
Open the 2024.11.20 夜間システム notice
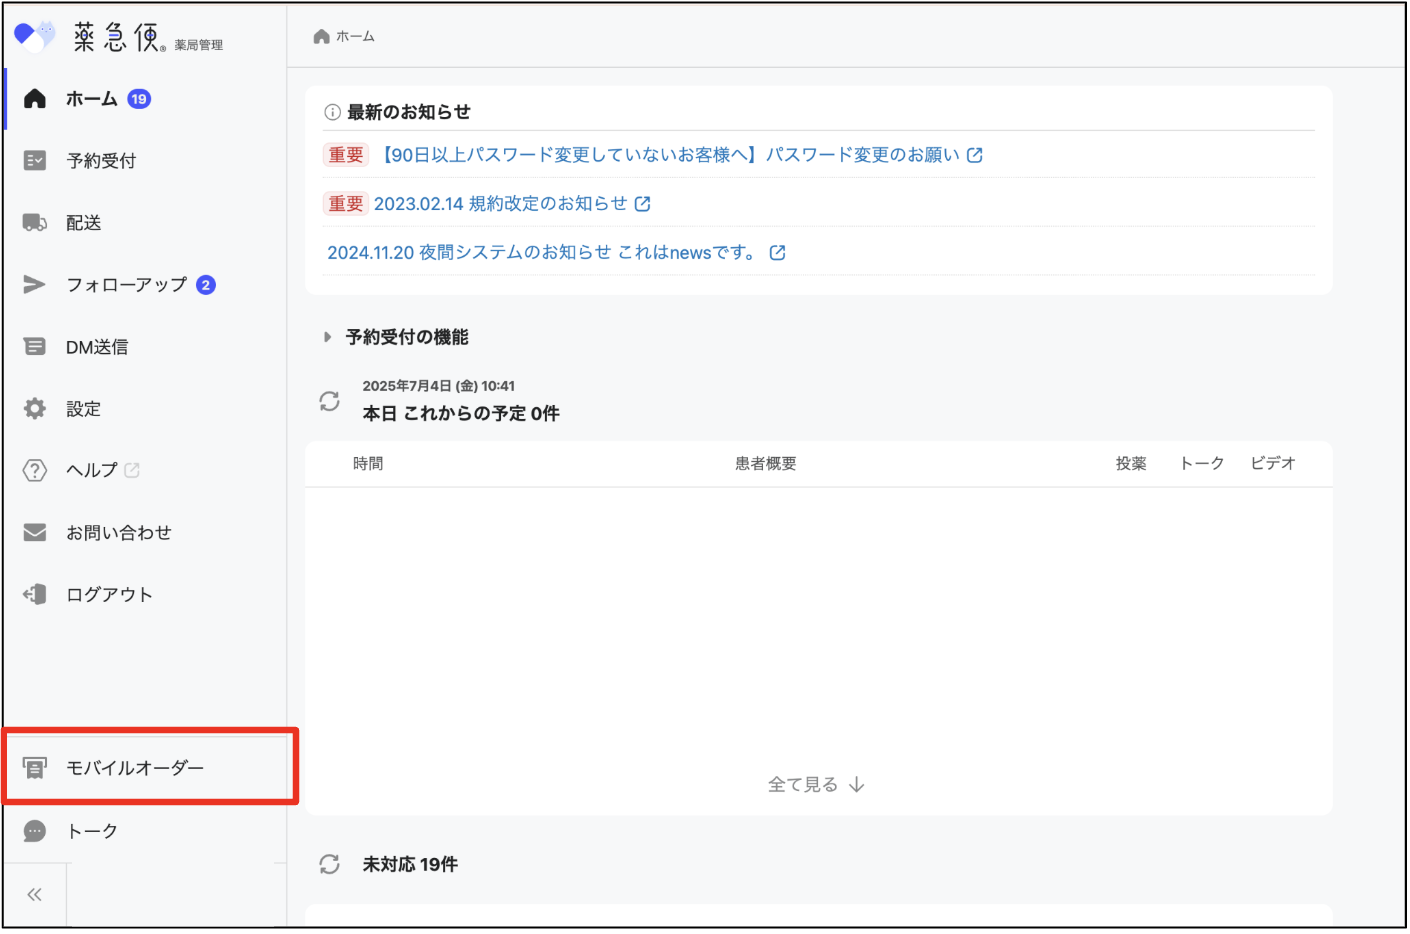[x=543, y=253]
